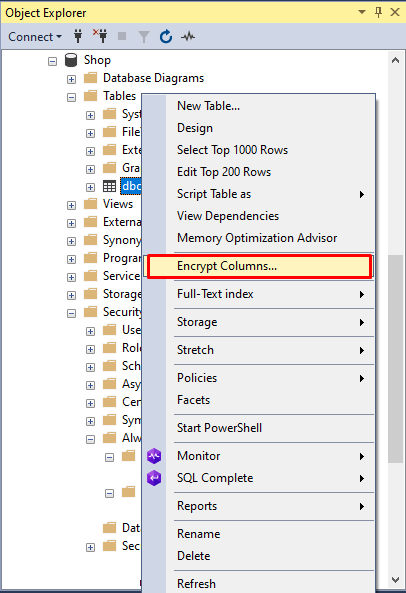Click the Refresh circular arrow icon
The width and height of the screenshot is (406, 593).
point(166,37)
